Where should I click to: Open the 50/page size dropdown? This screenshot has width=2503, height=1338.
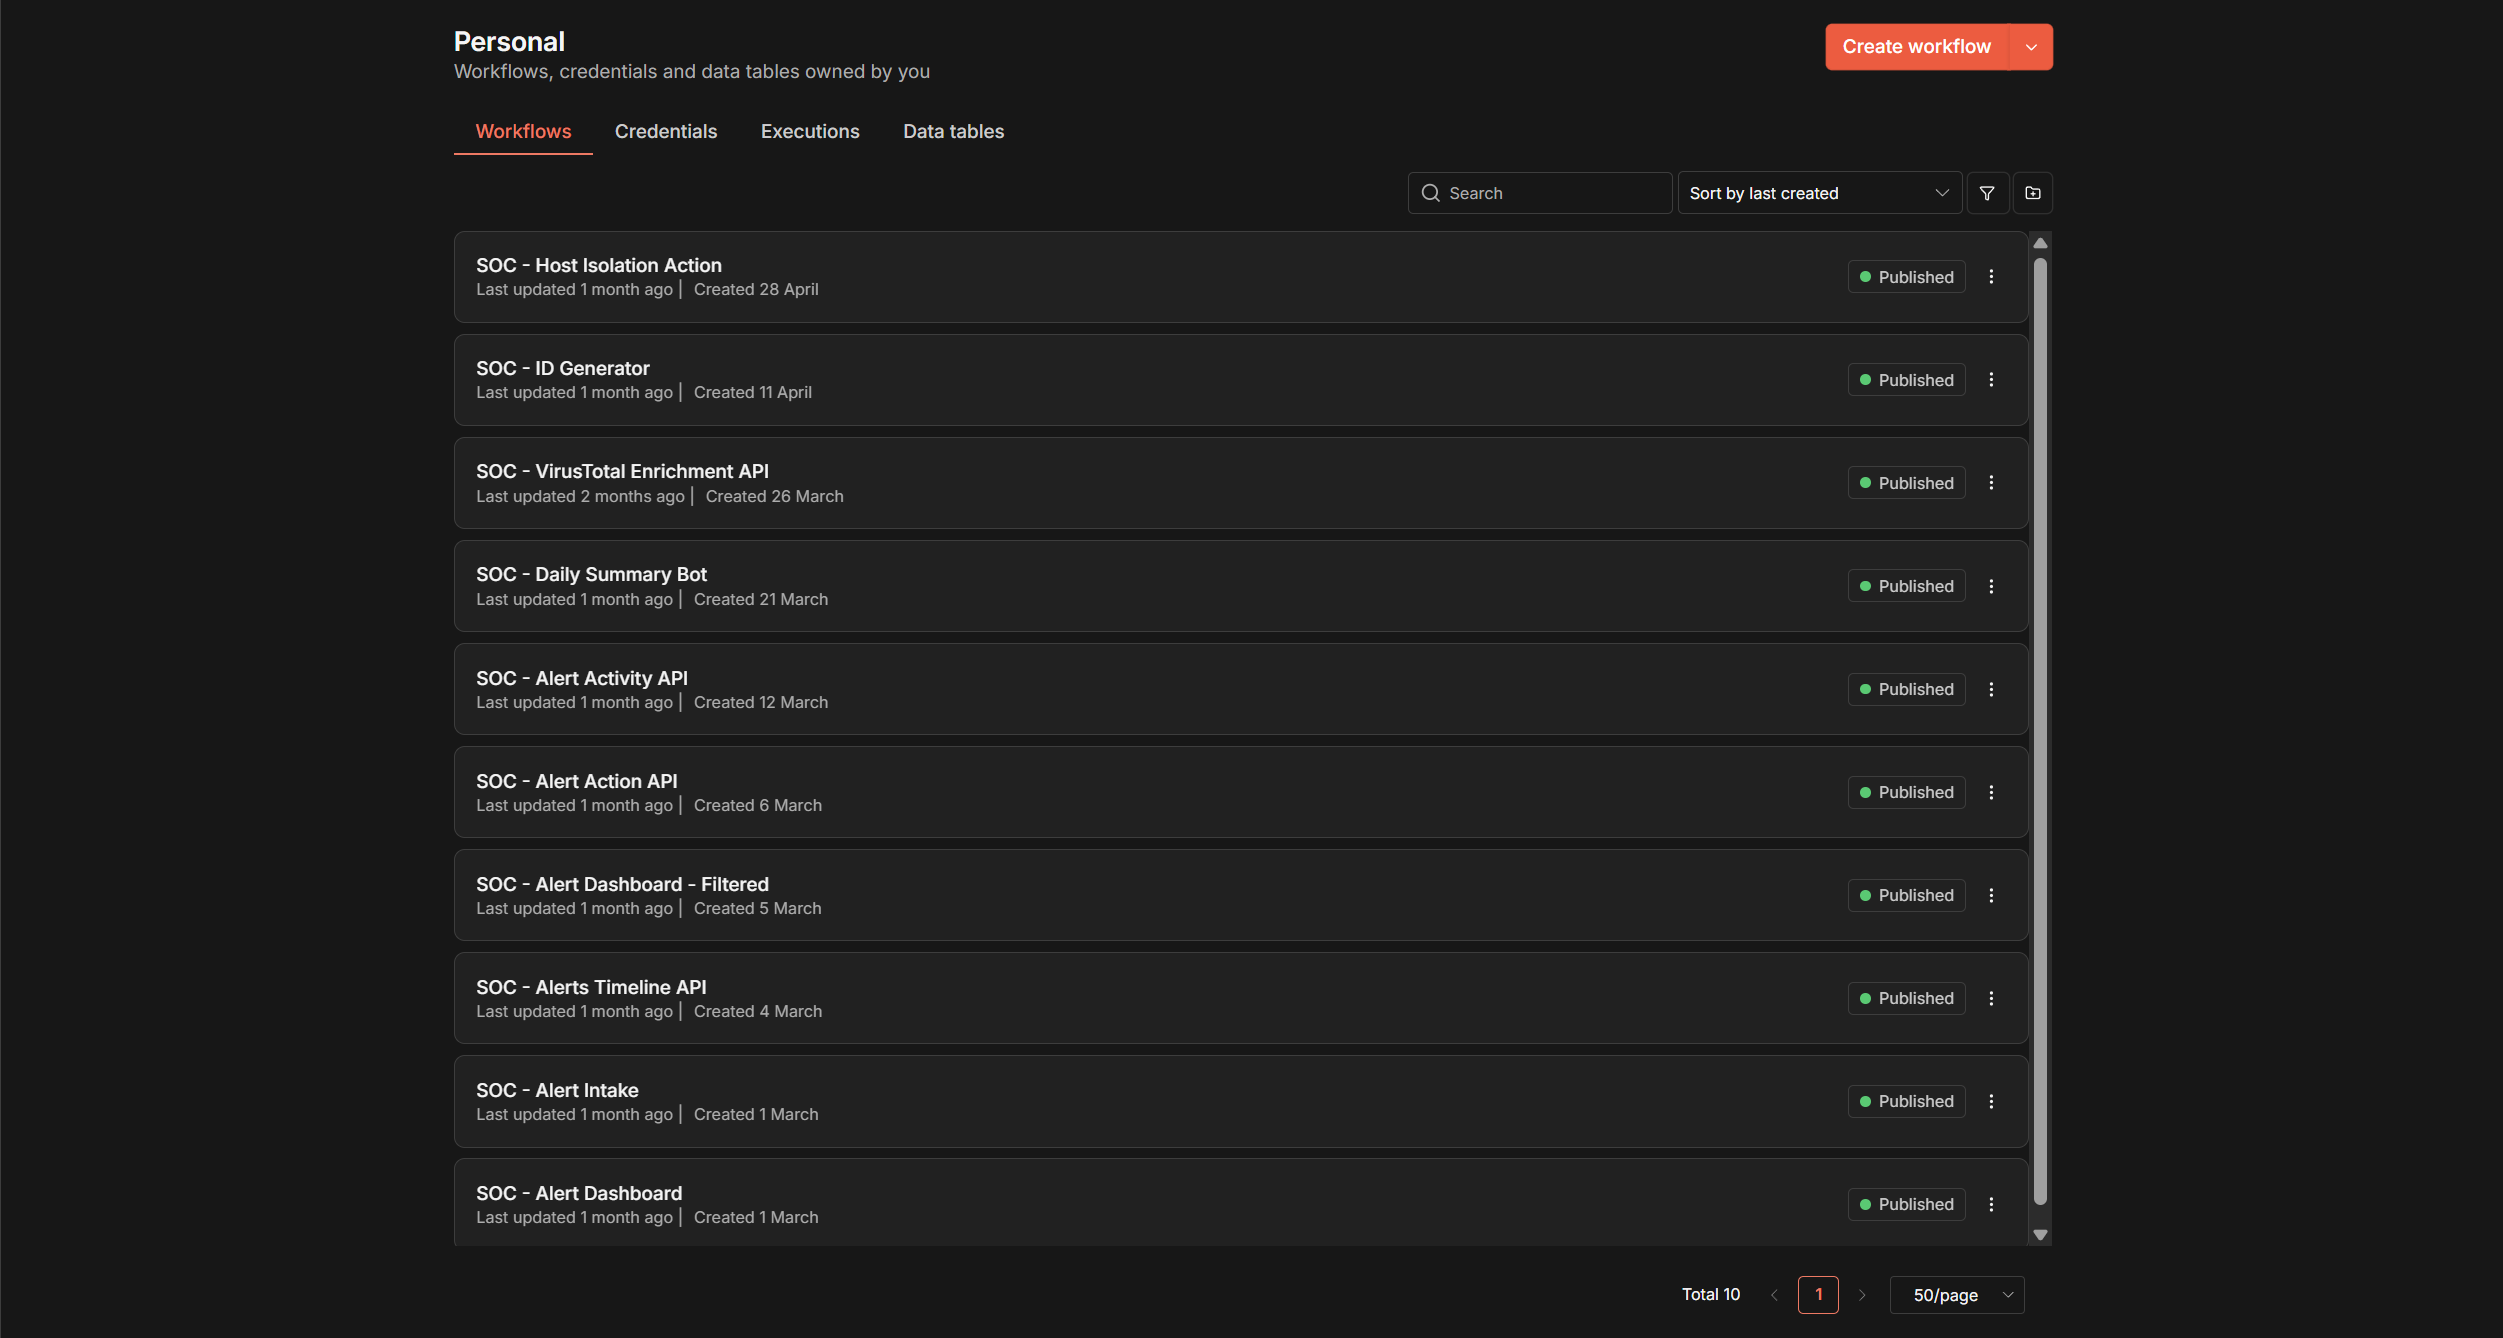coord(1957,1295)
